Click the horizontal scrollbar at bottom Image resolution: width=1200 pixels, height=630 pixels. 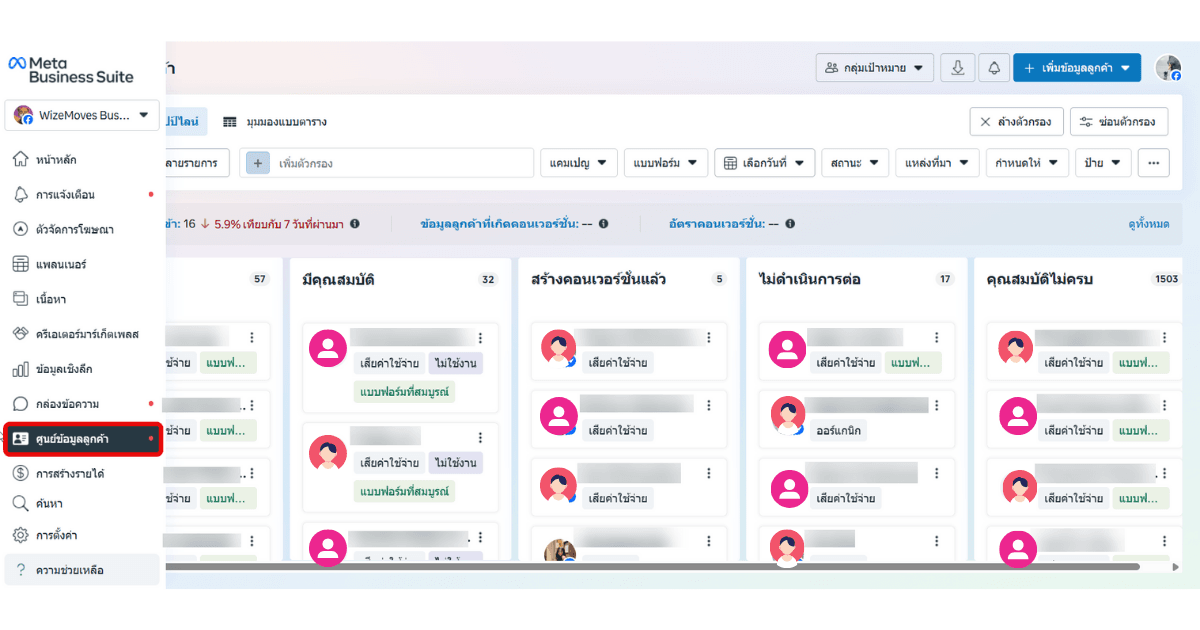click(x=650, y=566)
